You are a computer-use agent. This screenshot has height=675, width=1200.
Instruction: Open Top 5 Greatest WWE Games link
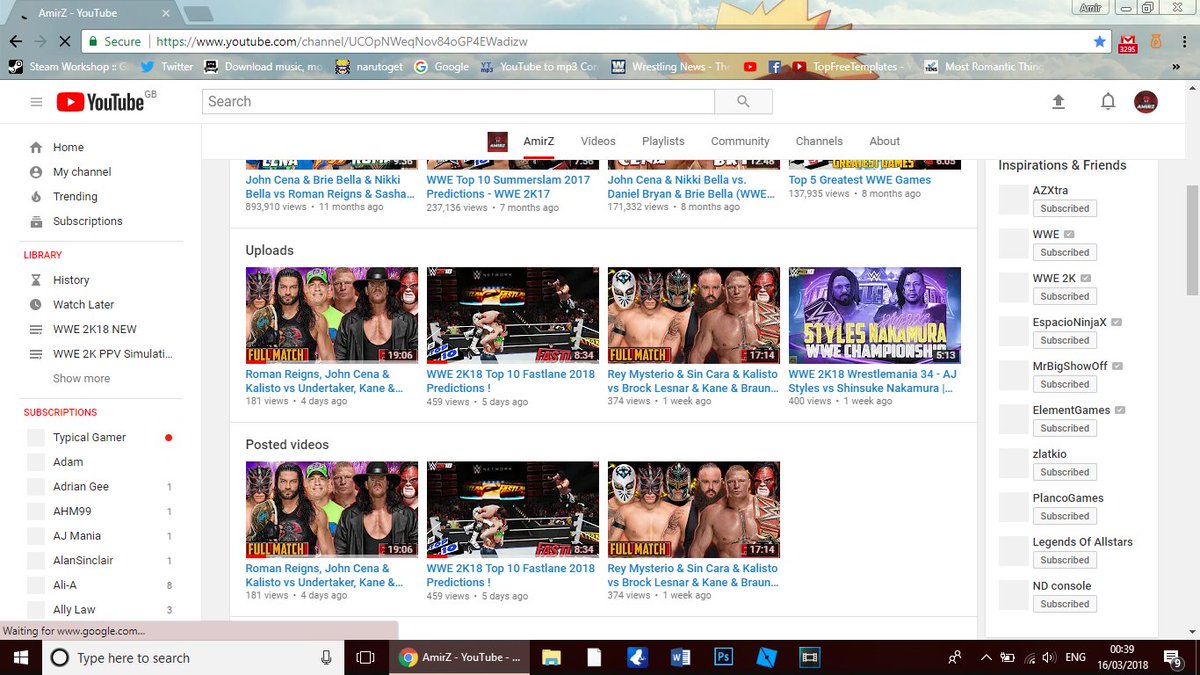tap(860, 180)
